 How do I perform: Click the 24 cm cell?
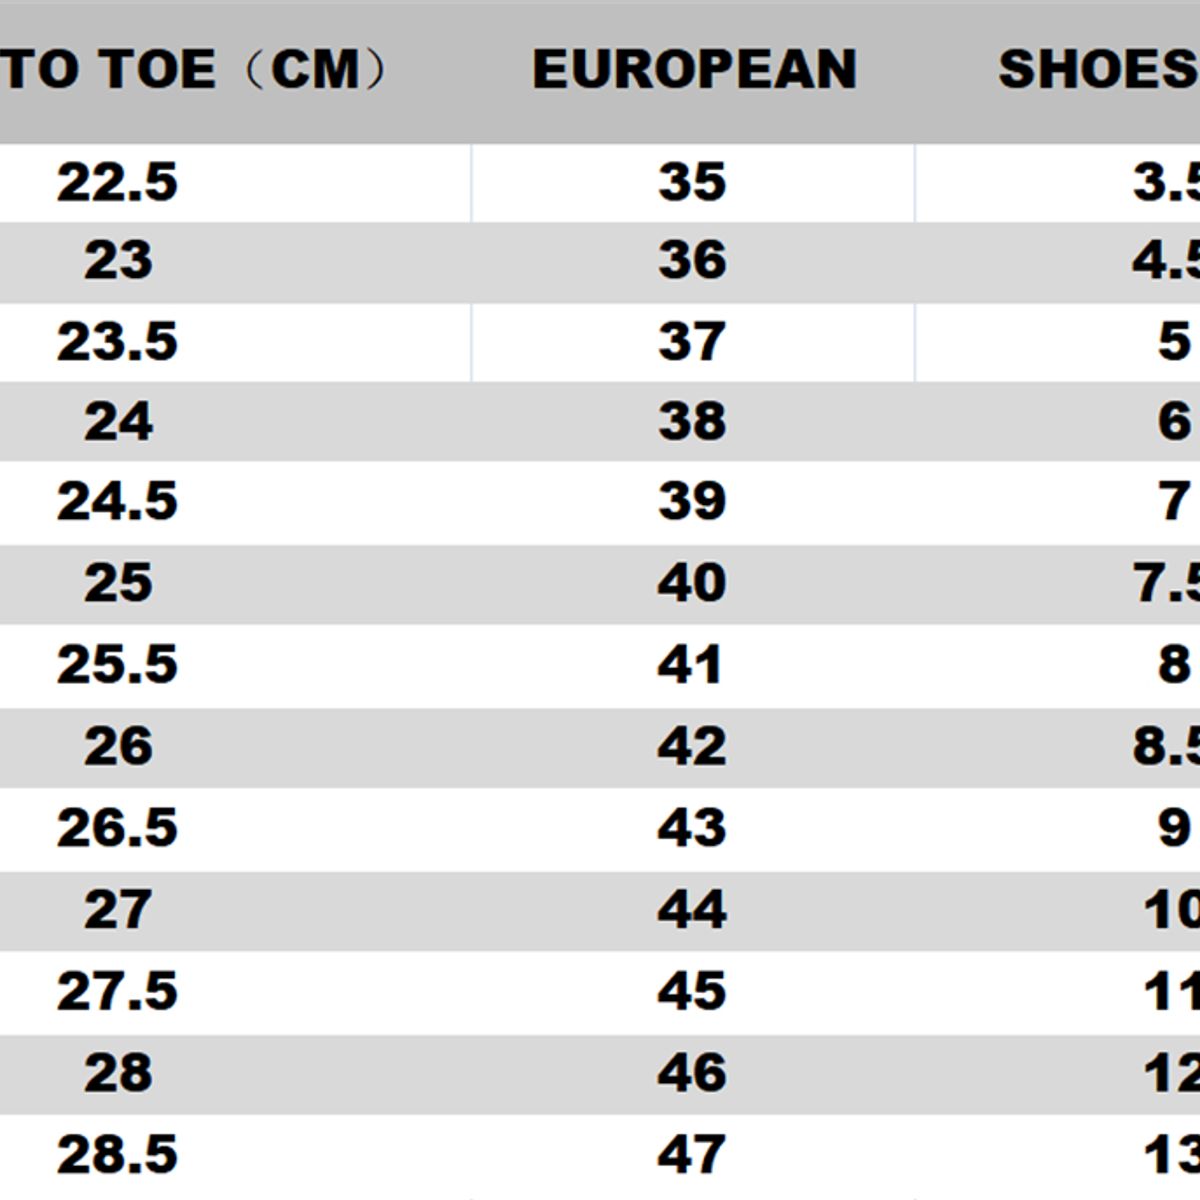[x=118, y=421]
